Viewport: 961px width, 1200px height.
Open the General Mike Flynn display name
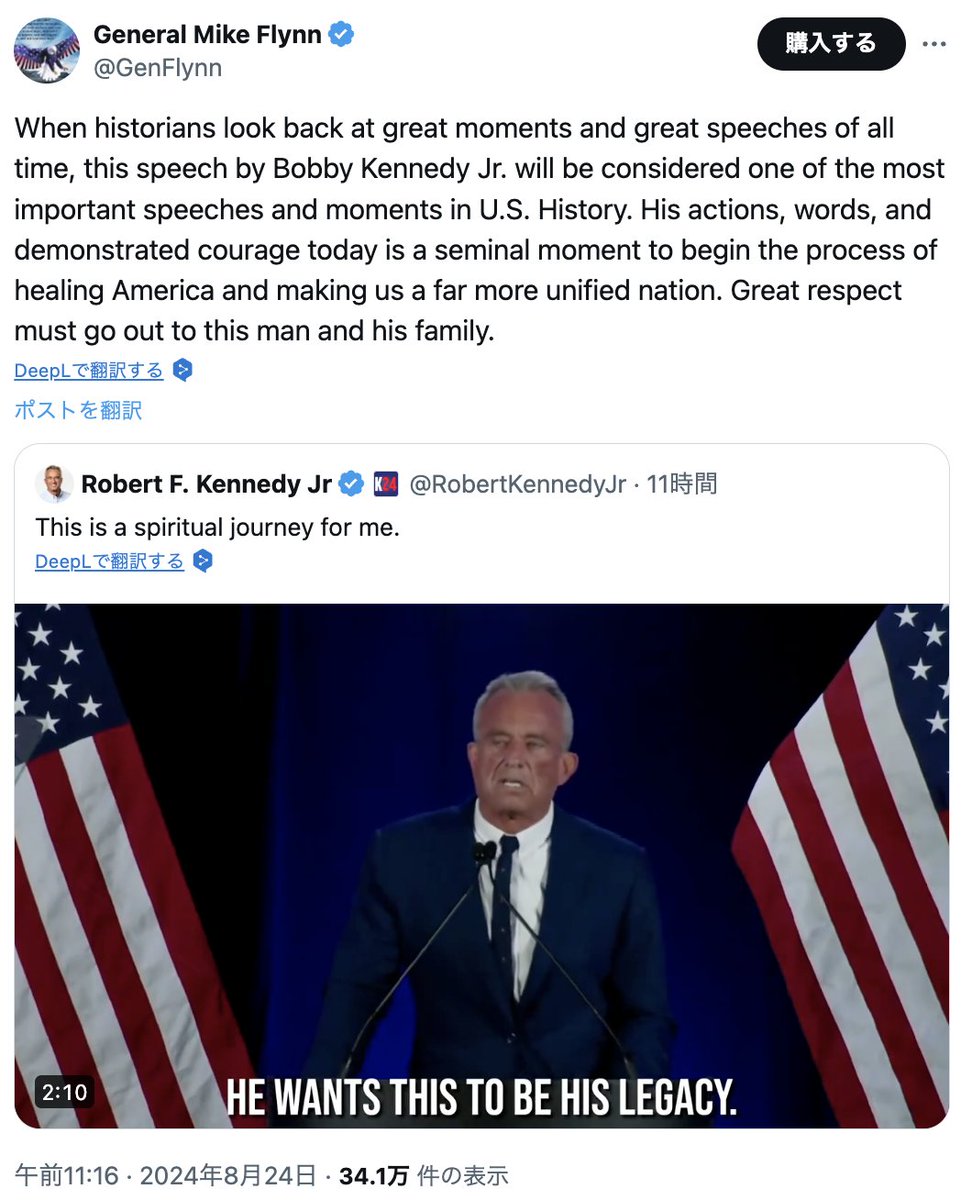[x=208, y=35]
